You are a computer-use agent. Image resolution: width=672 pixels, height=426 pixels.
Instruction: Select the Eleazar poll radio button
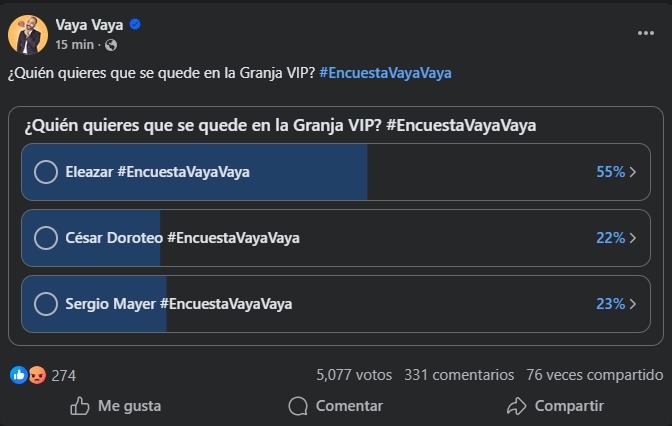46,172
